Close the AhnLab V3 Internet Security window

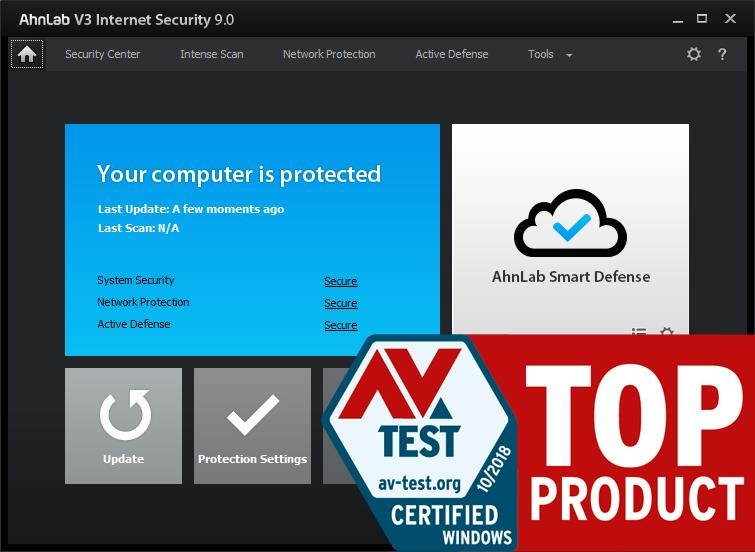click(731, 18)
